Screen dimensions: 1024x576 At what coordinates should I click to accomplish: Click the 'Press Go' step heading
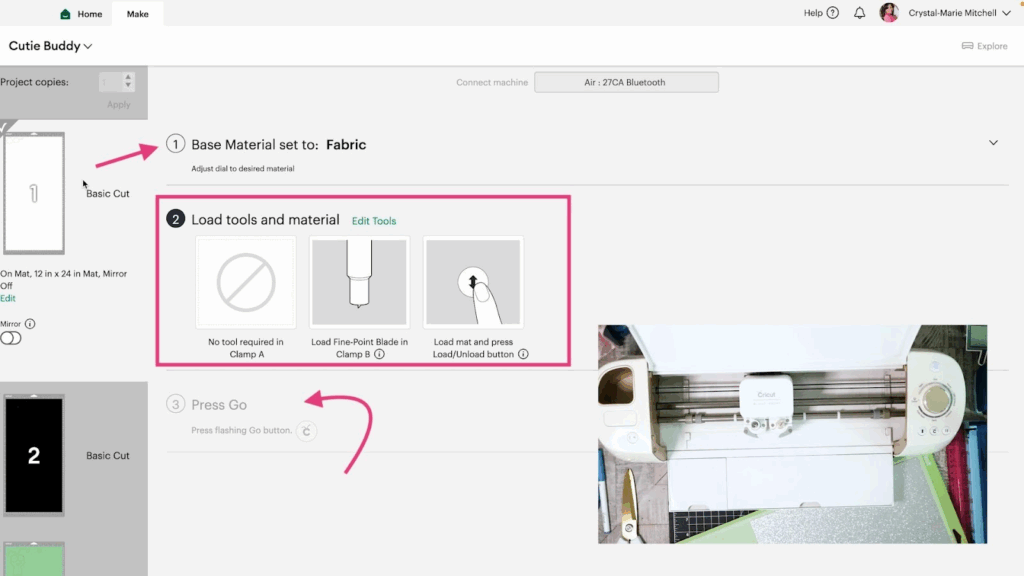[x=219, y=405]
